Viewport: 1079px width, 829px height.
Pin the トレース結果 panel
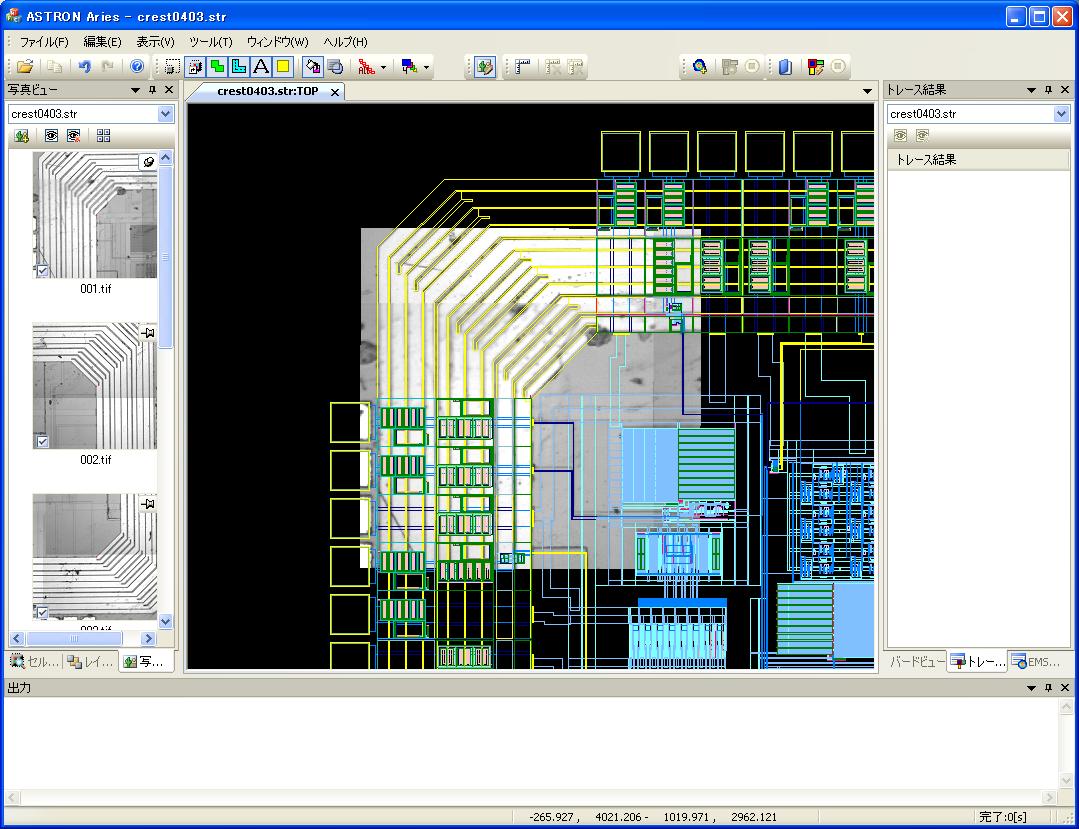point(1049,90)
